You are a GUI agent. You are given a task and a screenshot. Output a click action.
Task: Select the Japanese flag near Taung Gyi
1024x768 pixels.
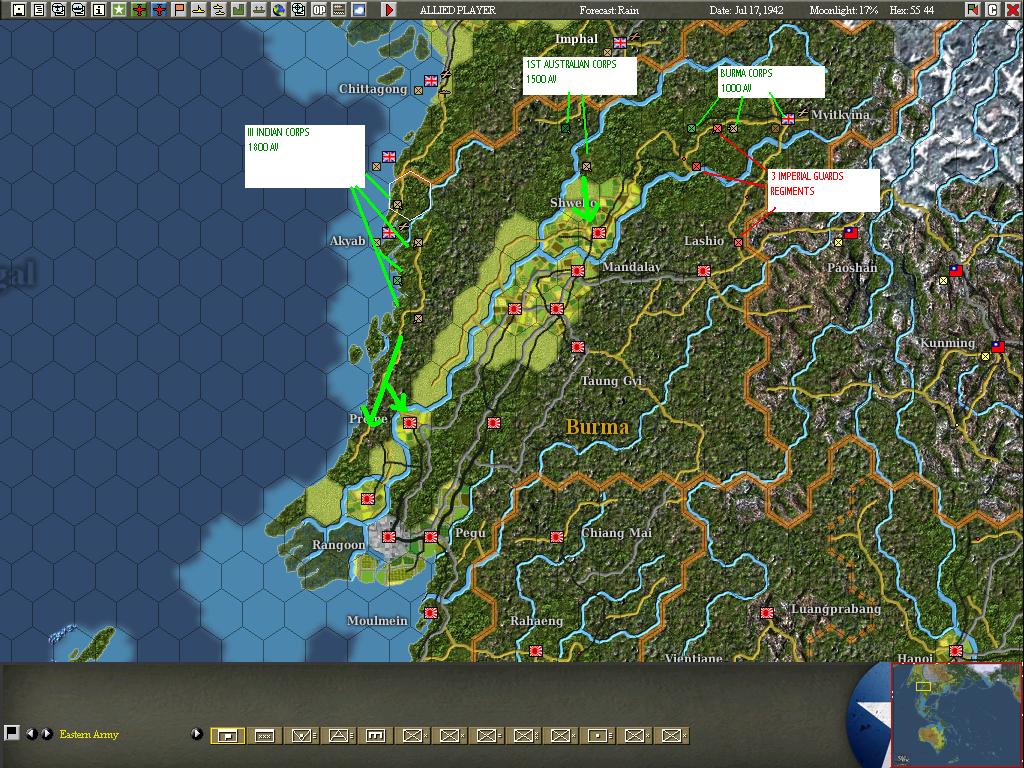[x=578, y=347]
